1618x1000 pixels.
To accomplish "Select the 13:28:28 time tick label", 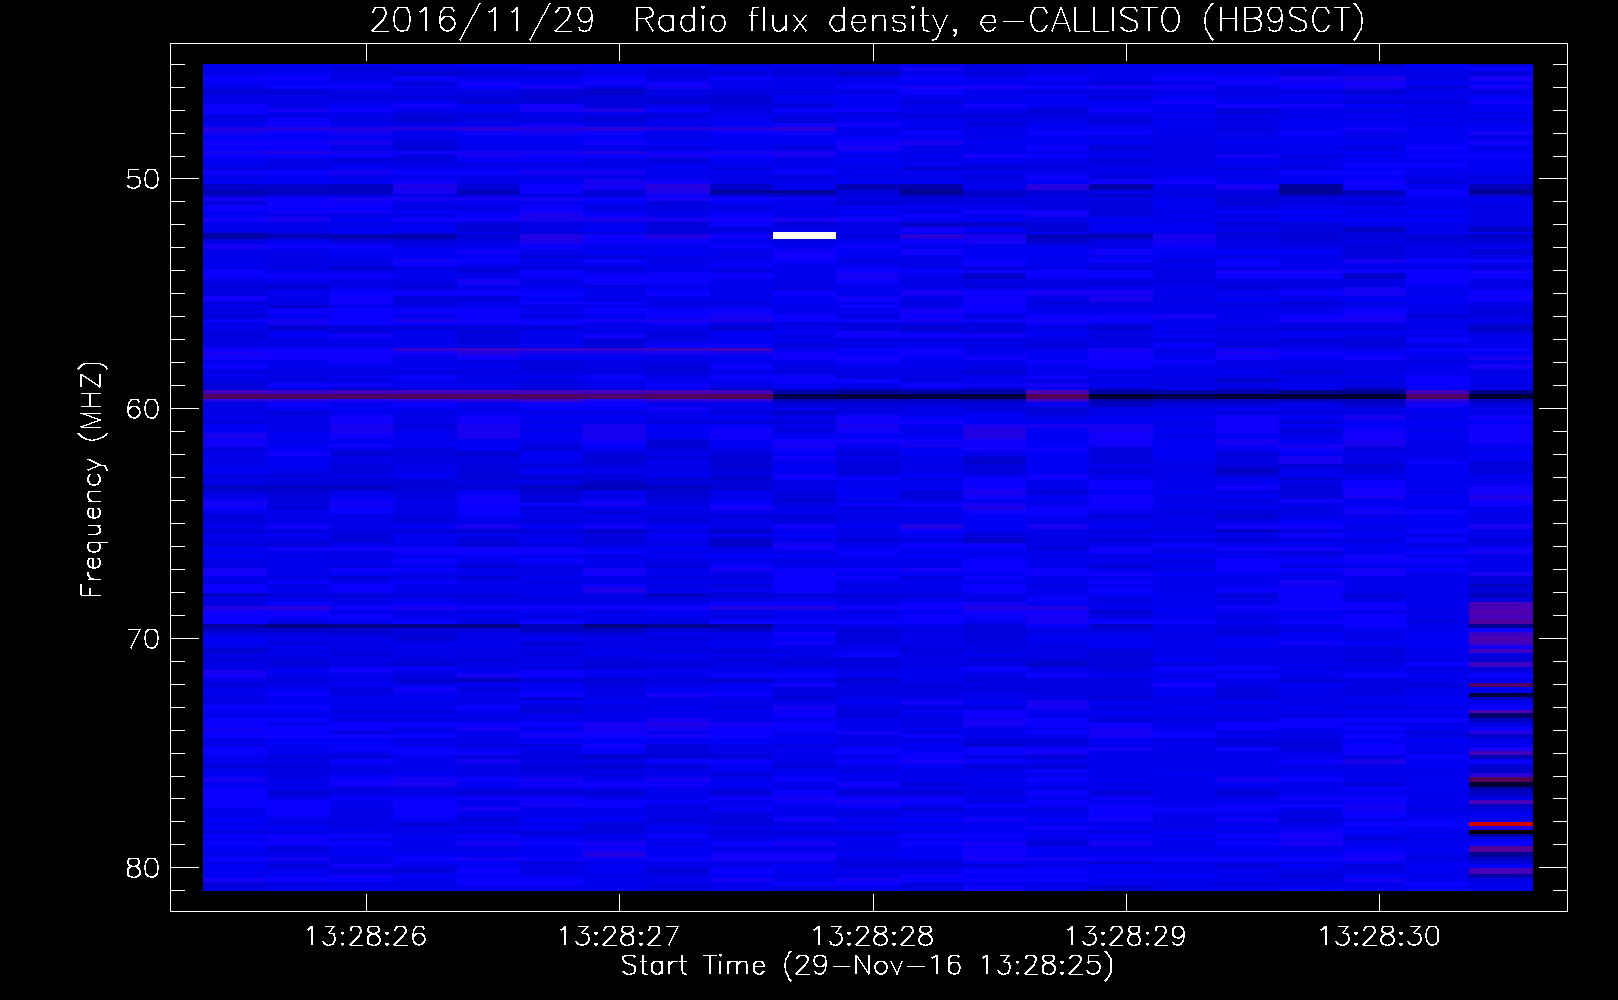I will [873, 936].
